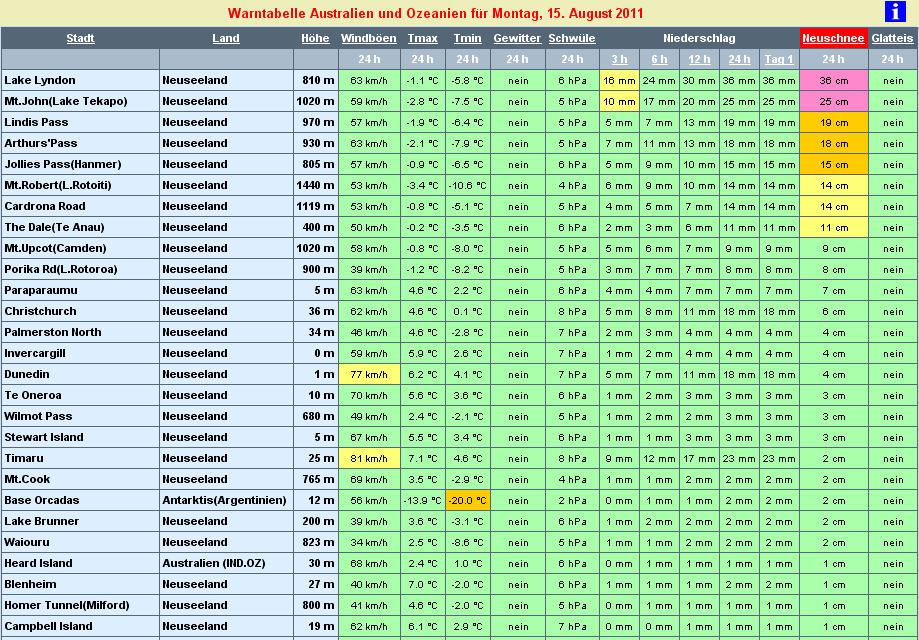
Task: Select the Waiouru city cell
Action: click(x=80, y=543)
